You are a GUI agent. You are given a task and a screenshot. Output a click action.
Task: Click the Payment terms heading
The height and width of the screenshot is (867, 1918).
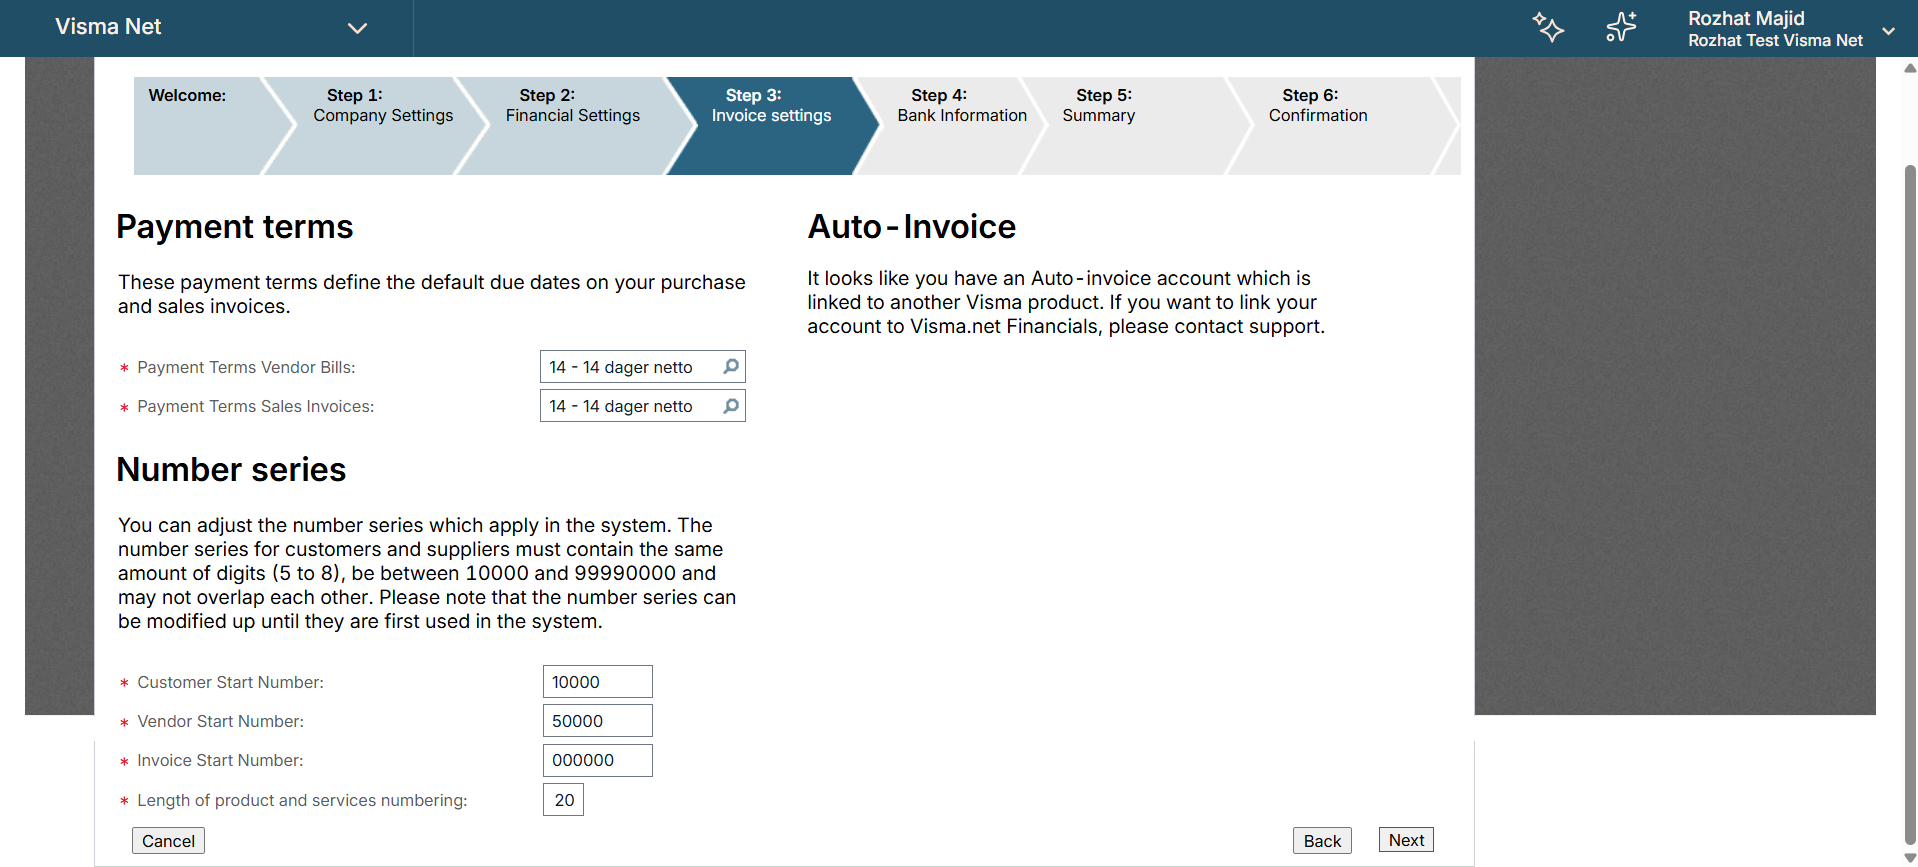[235, 227]
